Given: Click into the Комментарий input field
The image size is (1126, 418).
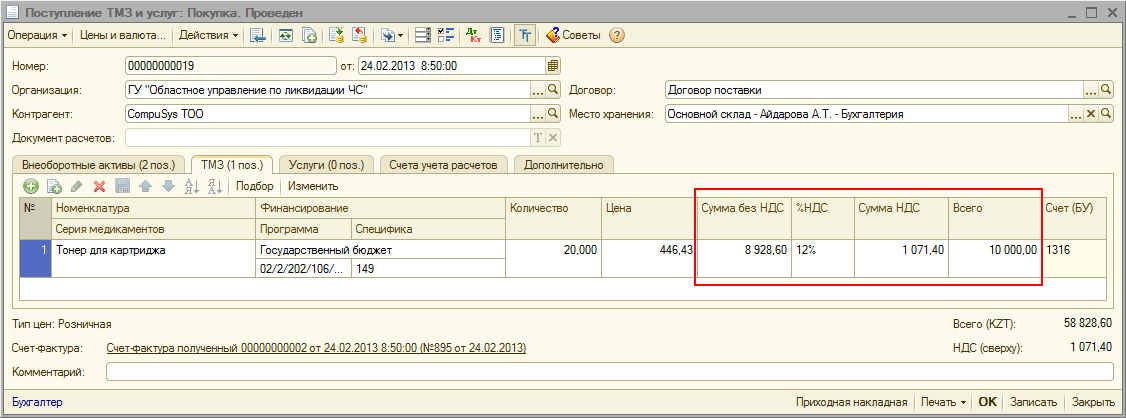Looking at the screenshot, I should [x=608, y=372].
